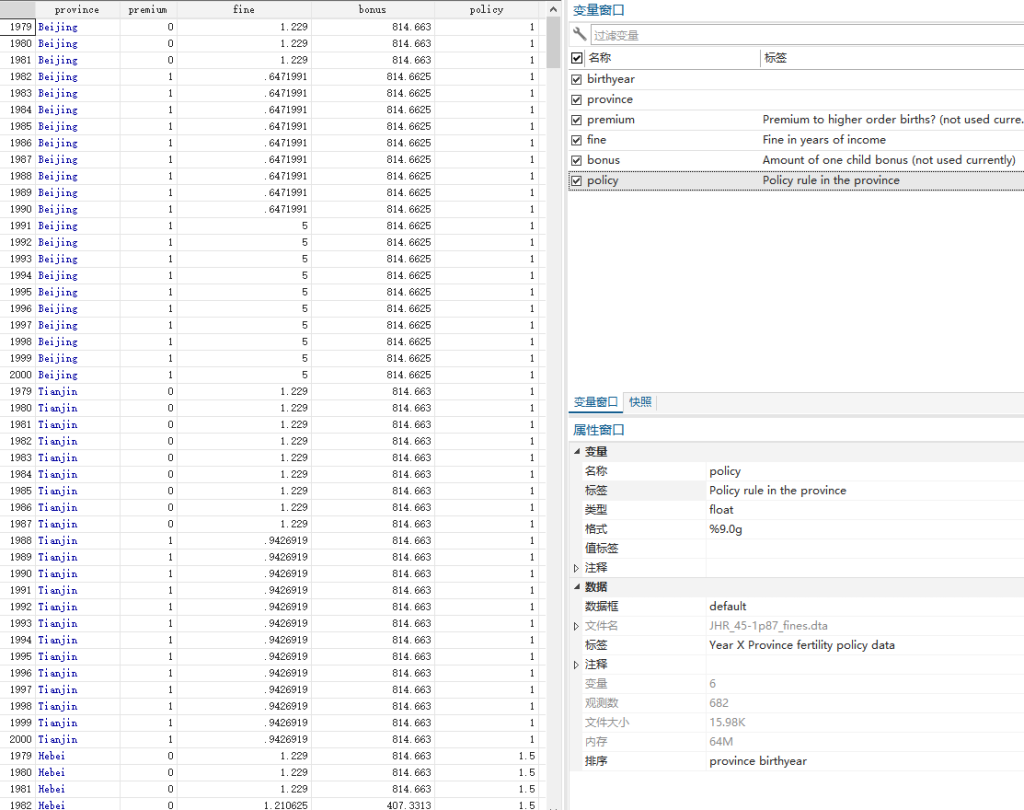Click the wrench filter options icon
This screenshot has height=810, width=1024.
tap(579, 34)
